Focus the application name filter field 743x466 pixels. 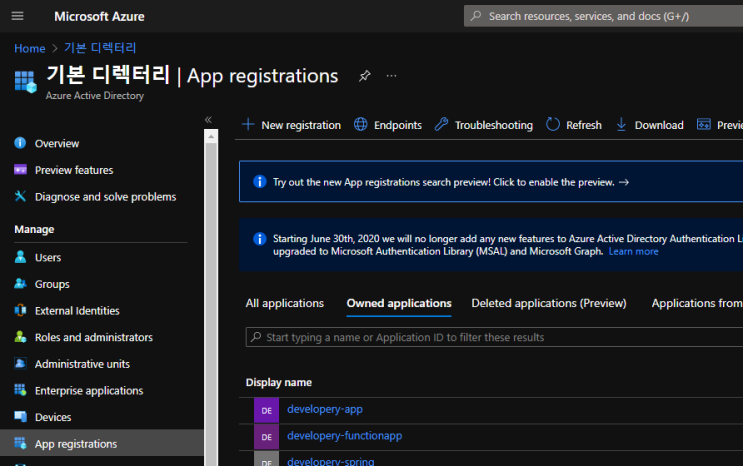[494, 337]
